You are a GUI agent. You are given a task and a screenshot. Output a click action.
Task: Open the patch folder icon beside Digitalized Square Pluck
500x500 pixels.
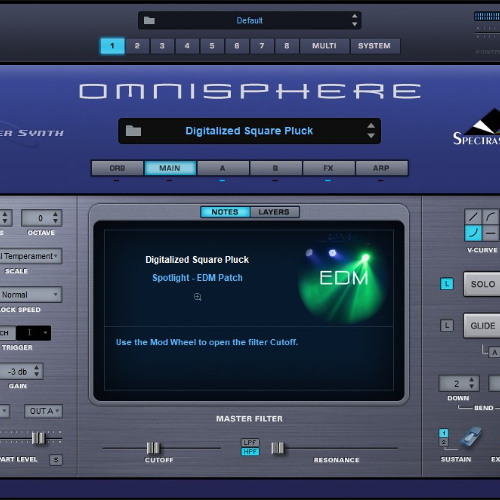click(x=133, y=131)
